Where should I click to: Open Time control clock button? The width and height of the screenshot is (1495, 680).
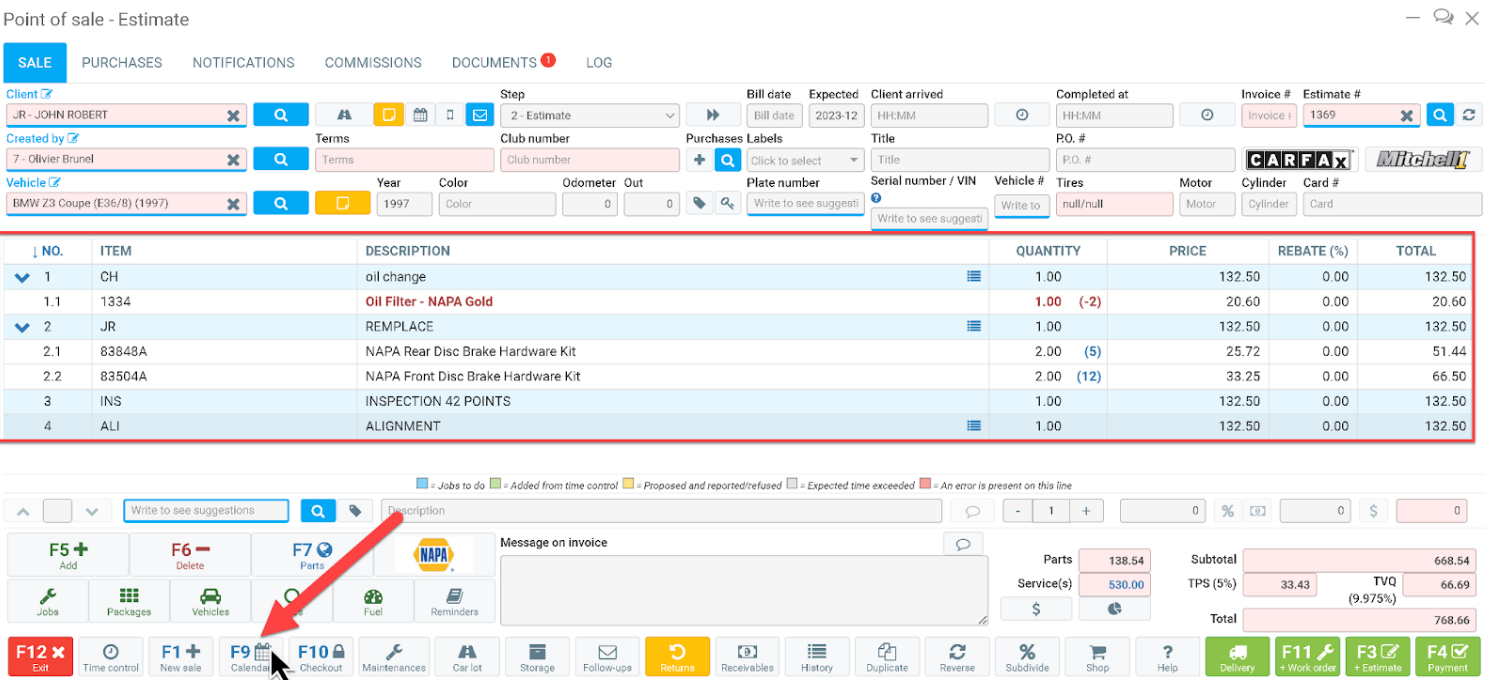[111, 657]
